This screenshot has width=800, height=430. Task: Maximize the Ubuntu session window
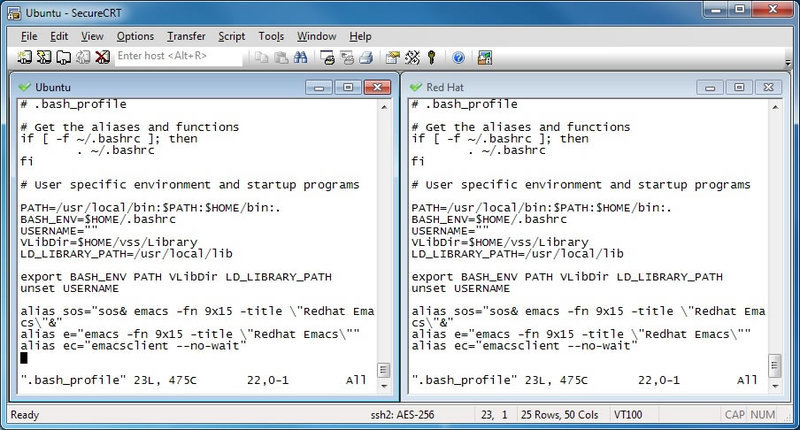(348, 87)
